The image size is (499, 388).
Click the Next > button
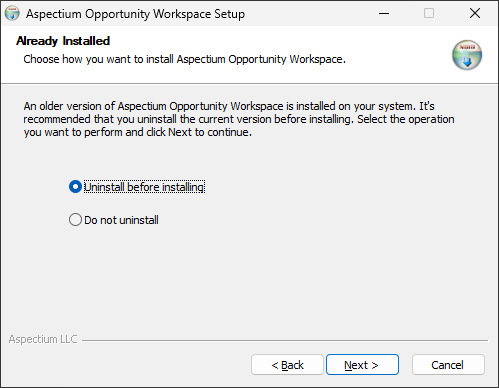[362, 365]
